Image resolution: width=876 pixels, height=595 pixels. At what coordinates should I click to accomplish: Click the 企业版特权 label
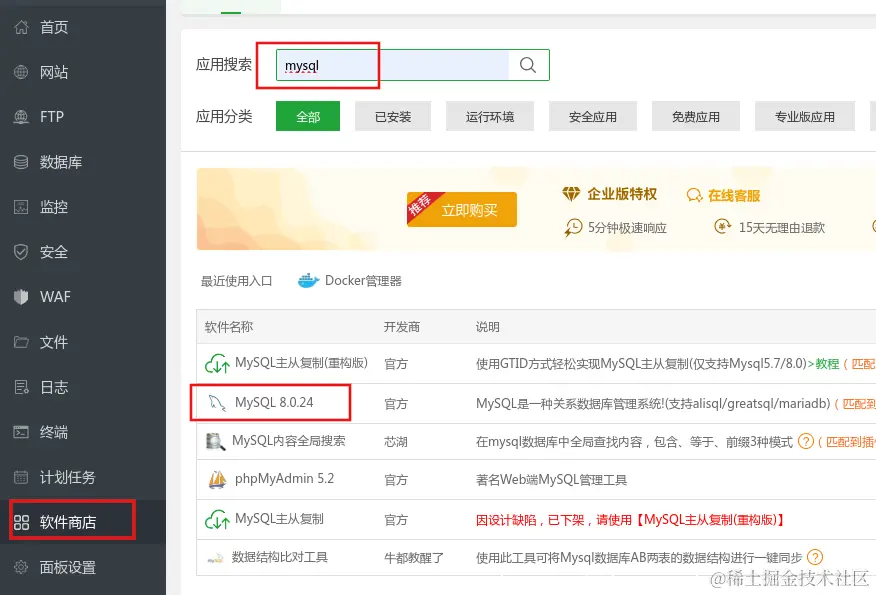[622, 194]
